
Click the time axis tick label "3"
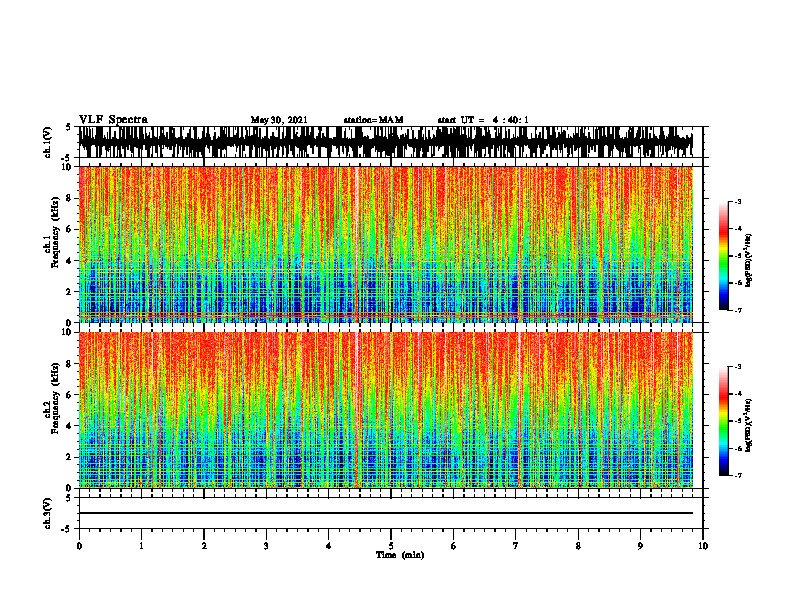266,546
